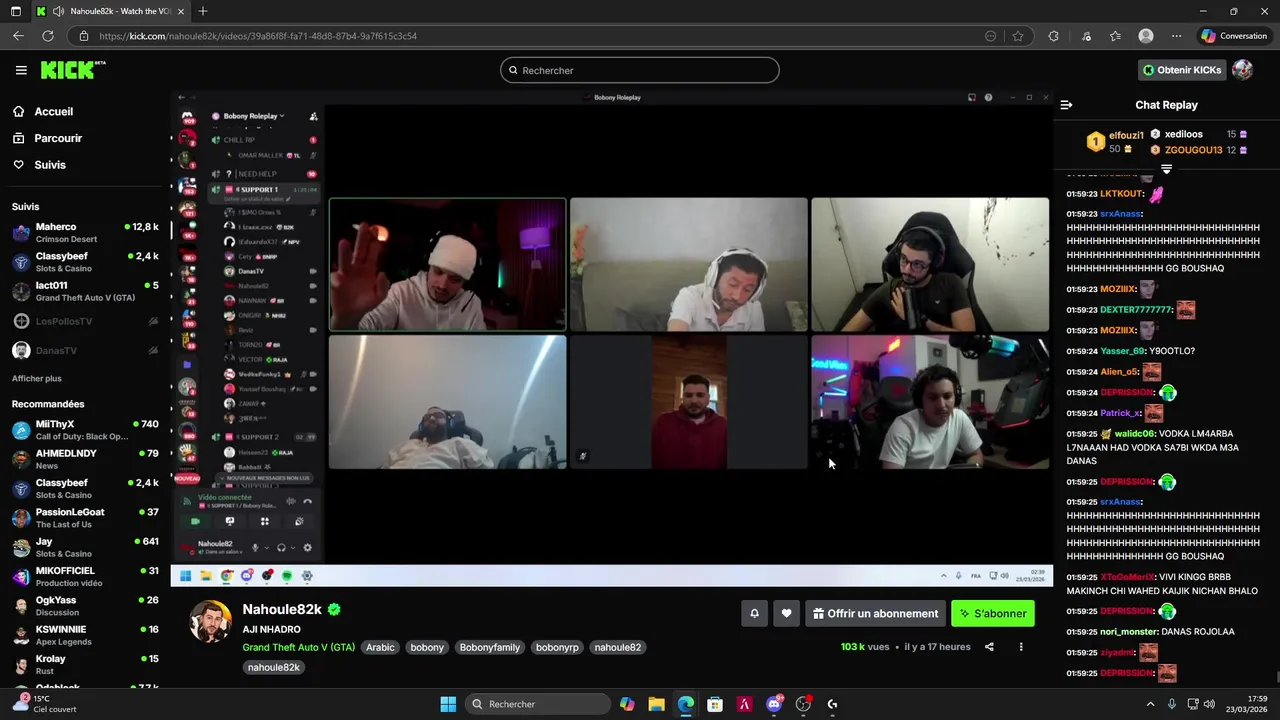The height and width of the screenshot is (720, 1280).
Task: Open Nahoule82k streamer avatar
Action: click(x=211, y=621)
